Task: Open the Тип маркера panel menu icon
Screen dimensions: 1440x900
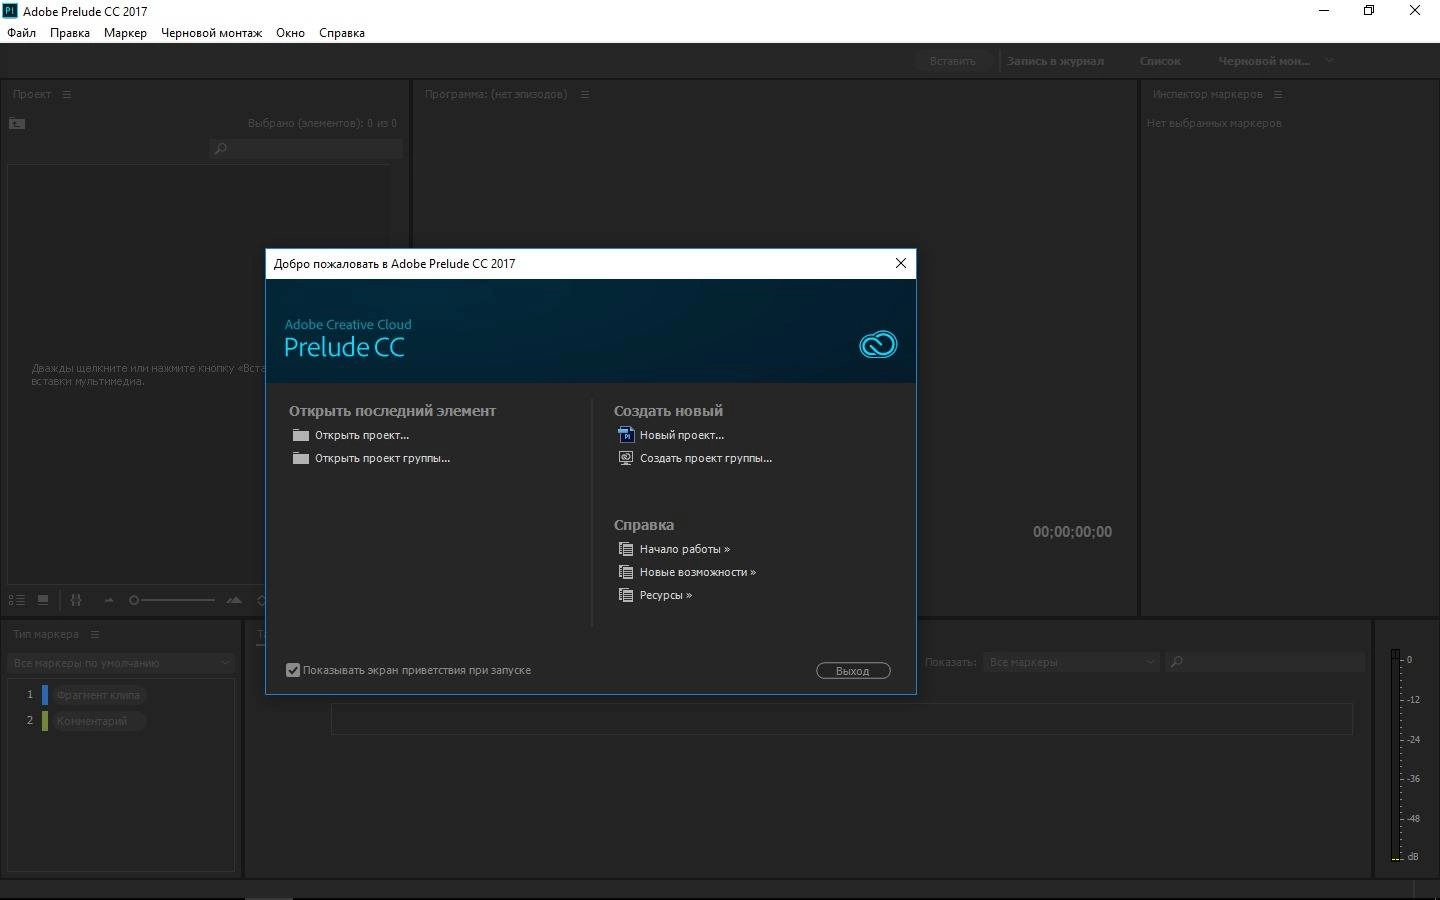Action: pyautogui.click(x=95, y=634)
